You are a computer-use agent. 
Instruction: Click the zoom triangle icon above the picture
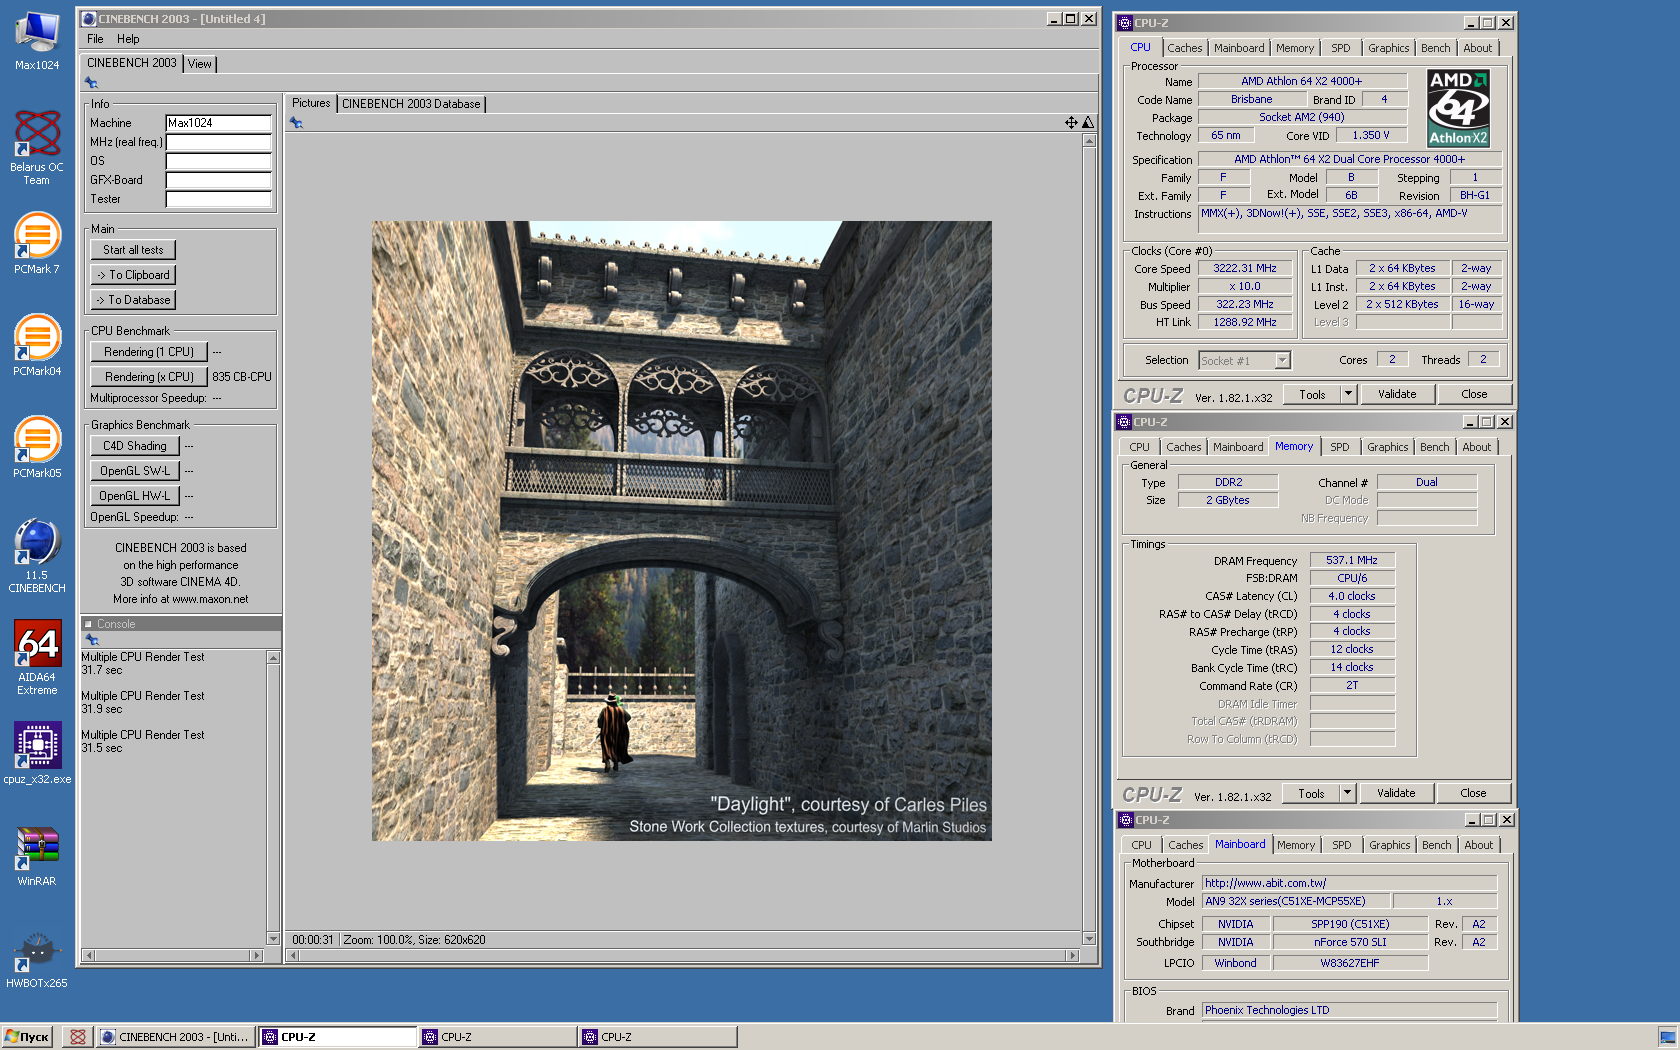tap(1088, 122)
